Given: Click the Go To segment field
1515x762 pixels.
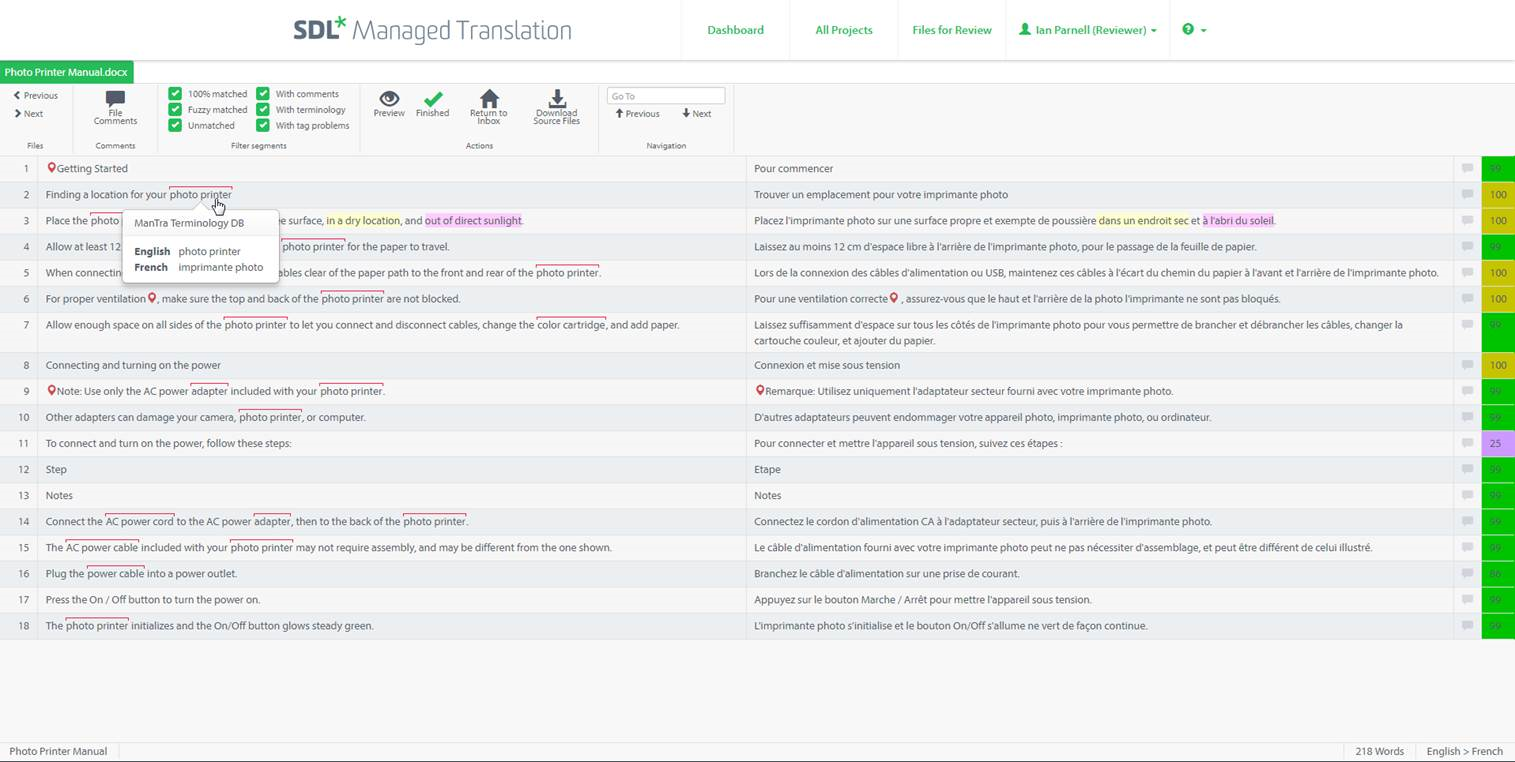Looking at the screenshot, I should [666, 96].
